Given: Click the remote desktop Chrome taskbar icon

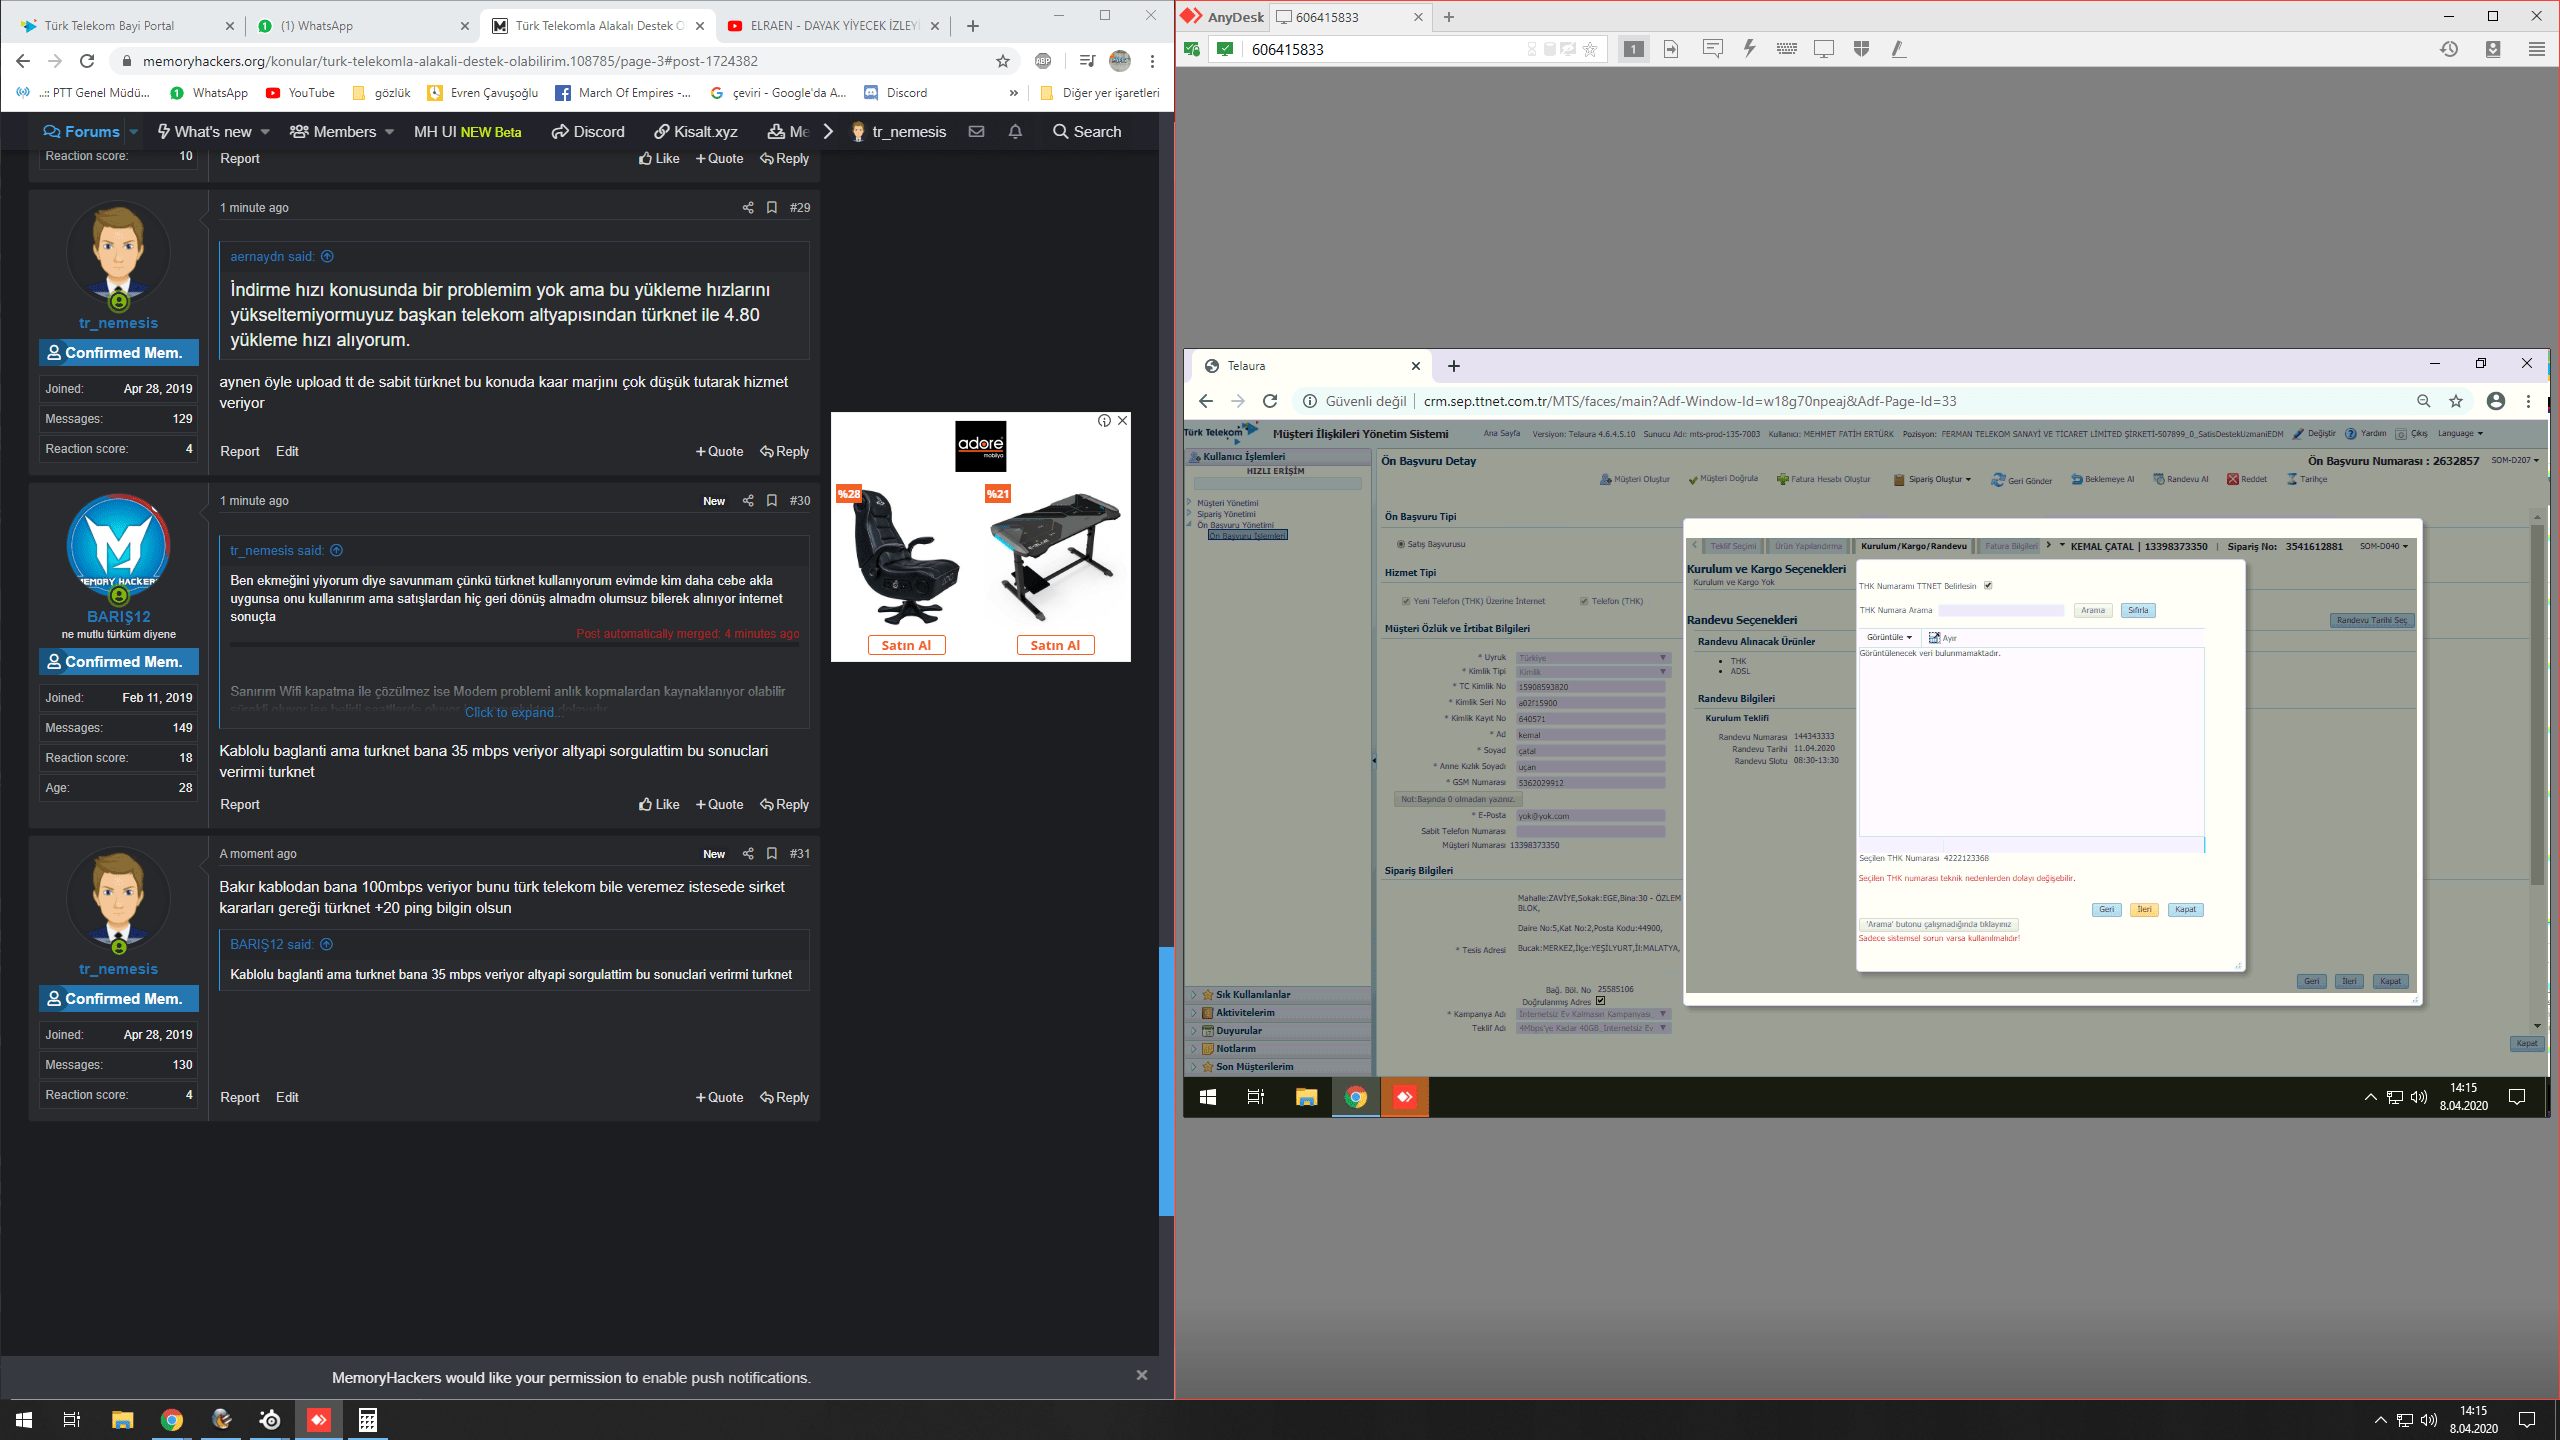Looking at the screenshot, I should (x=1356, y=1097).
